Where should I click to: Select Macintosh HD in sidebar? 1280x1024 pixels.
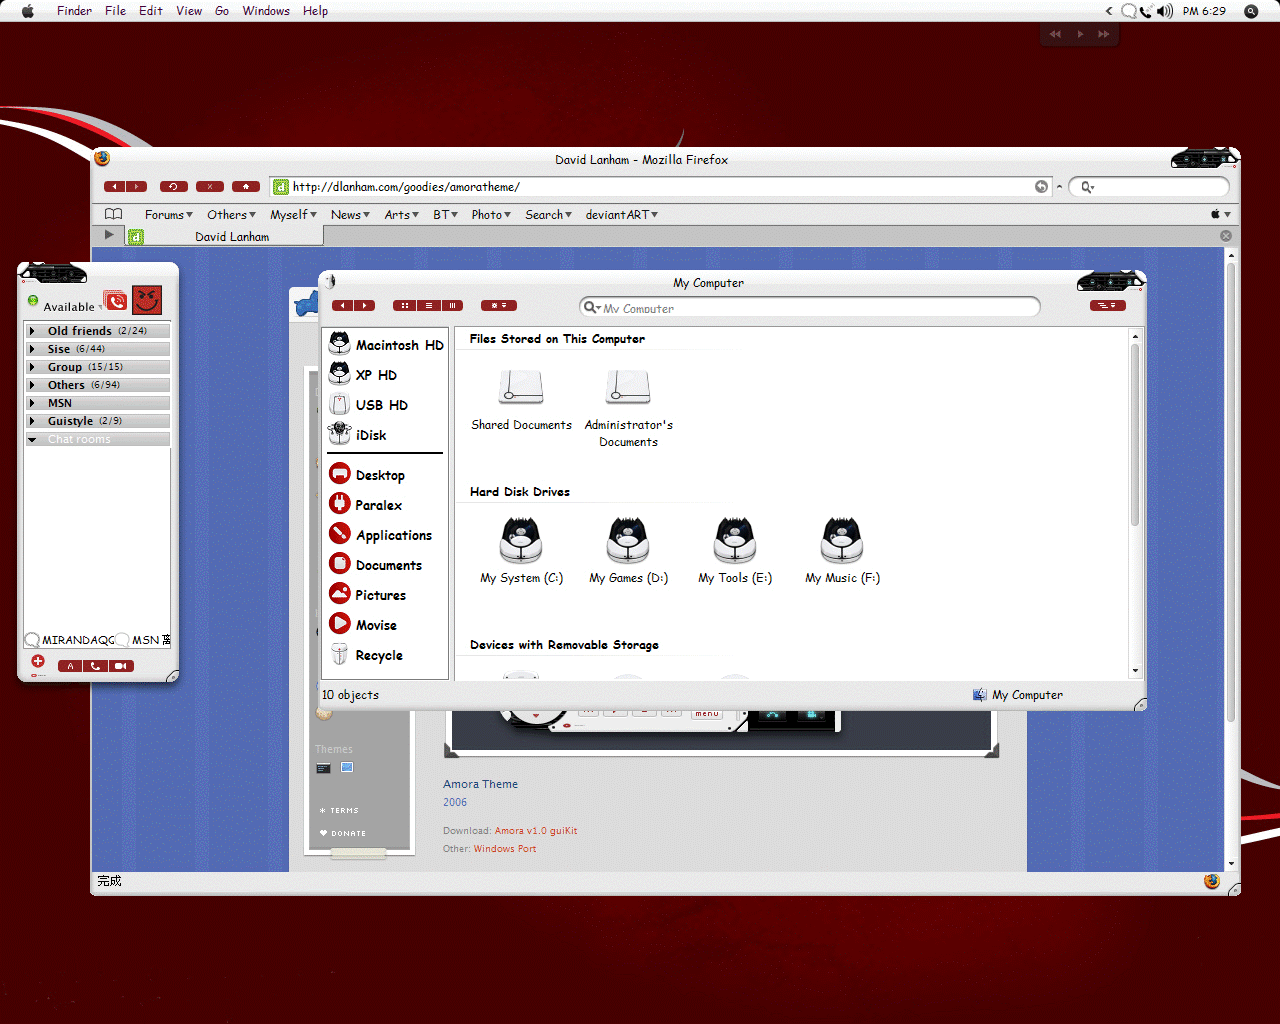[386, 345]
